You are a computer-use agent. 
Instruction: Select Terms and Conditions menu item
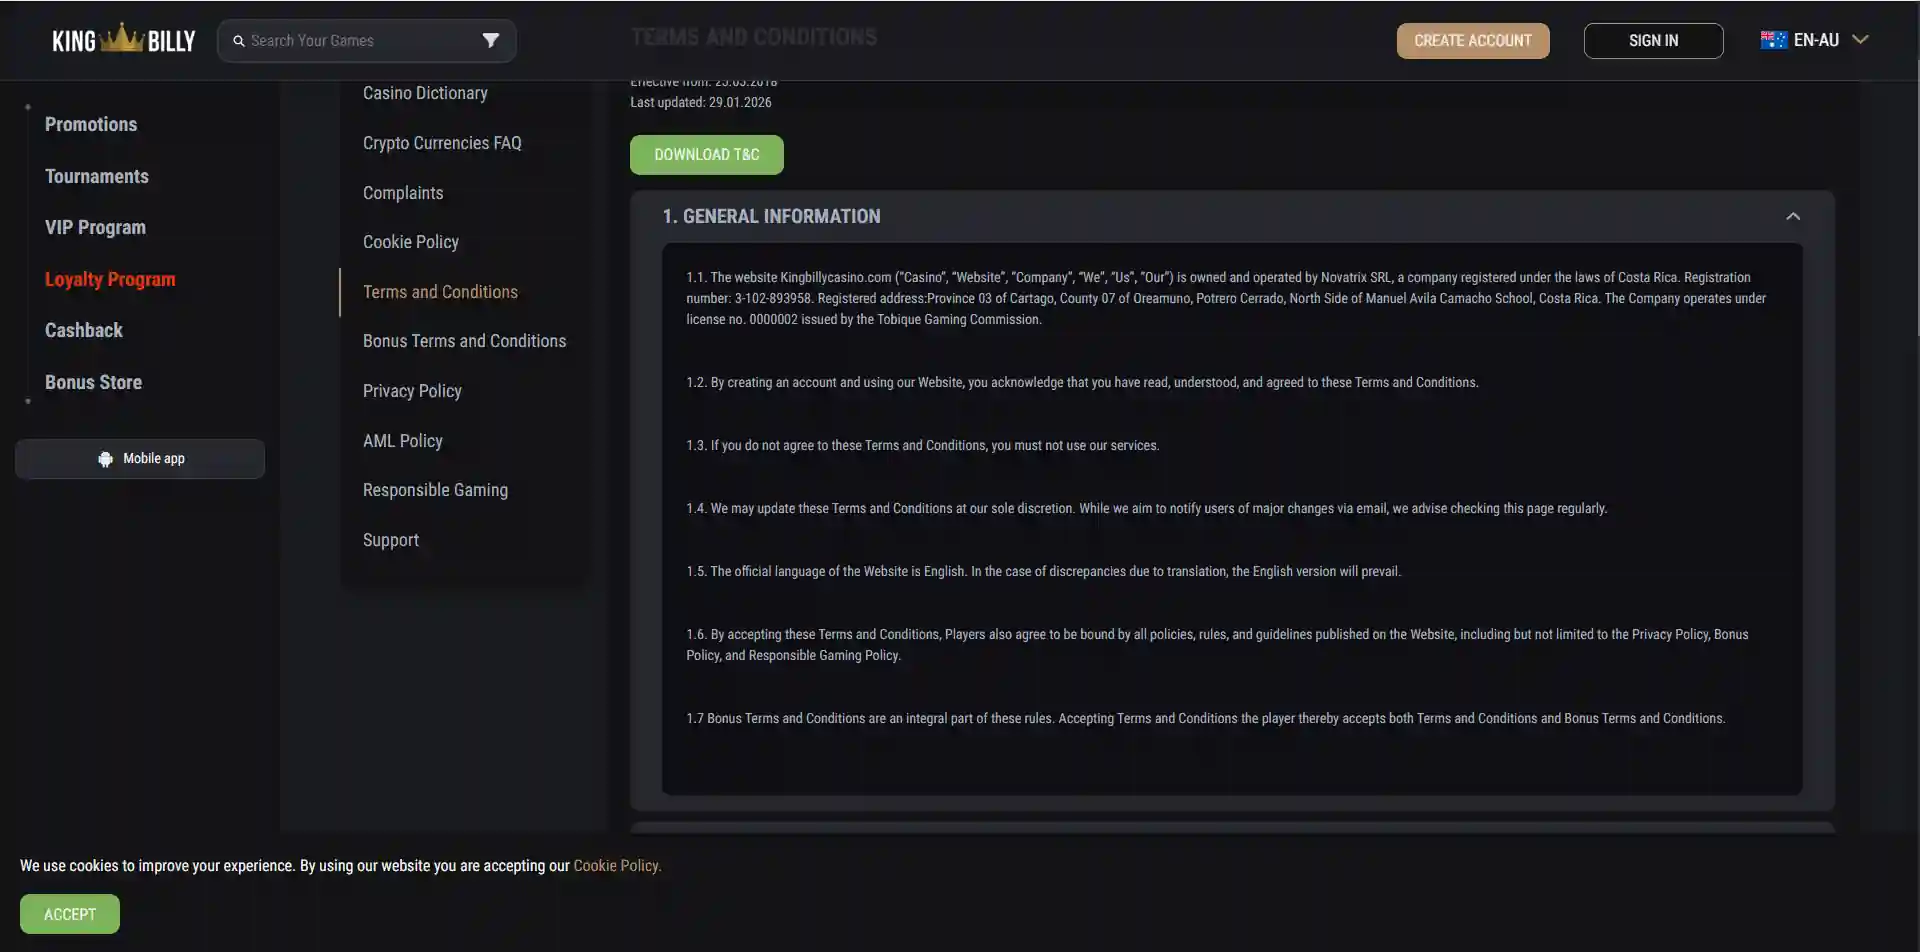[440, 292]
